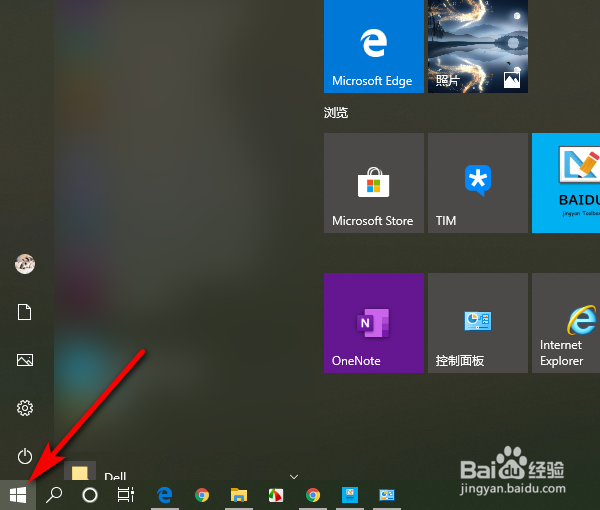Expand the Dell folder chevron
600x510 pixels.
click(294, 477)
